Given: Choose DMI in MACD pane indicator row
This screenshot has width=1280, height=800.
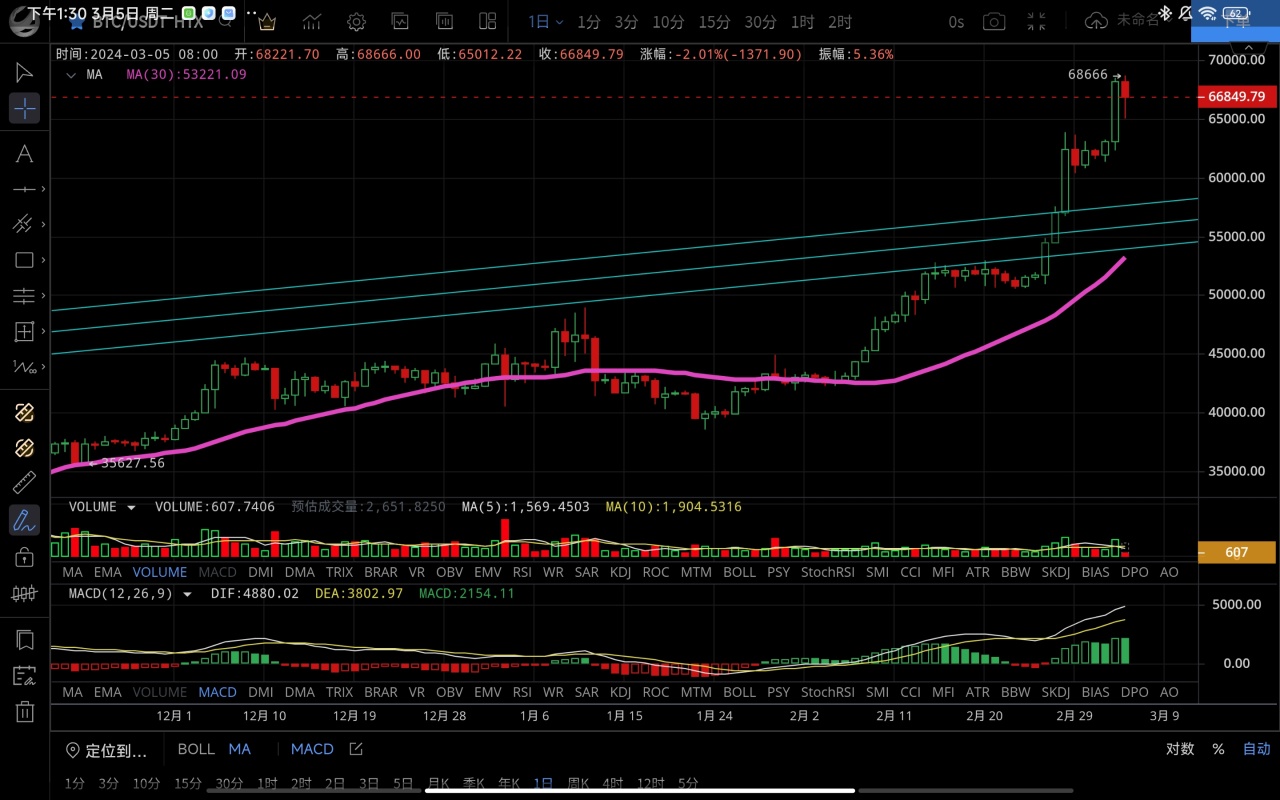Looking at the screenshot, I should pos(260,692).
